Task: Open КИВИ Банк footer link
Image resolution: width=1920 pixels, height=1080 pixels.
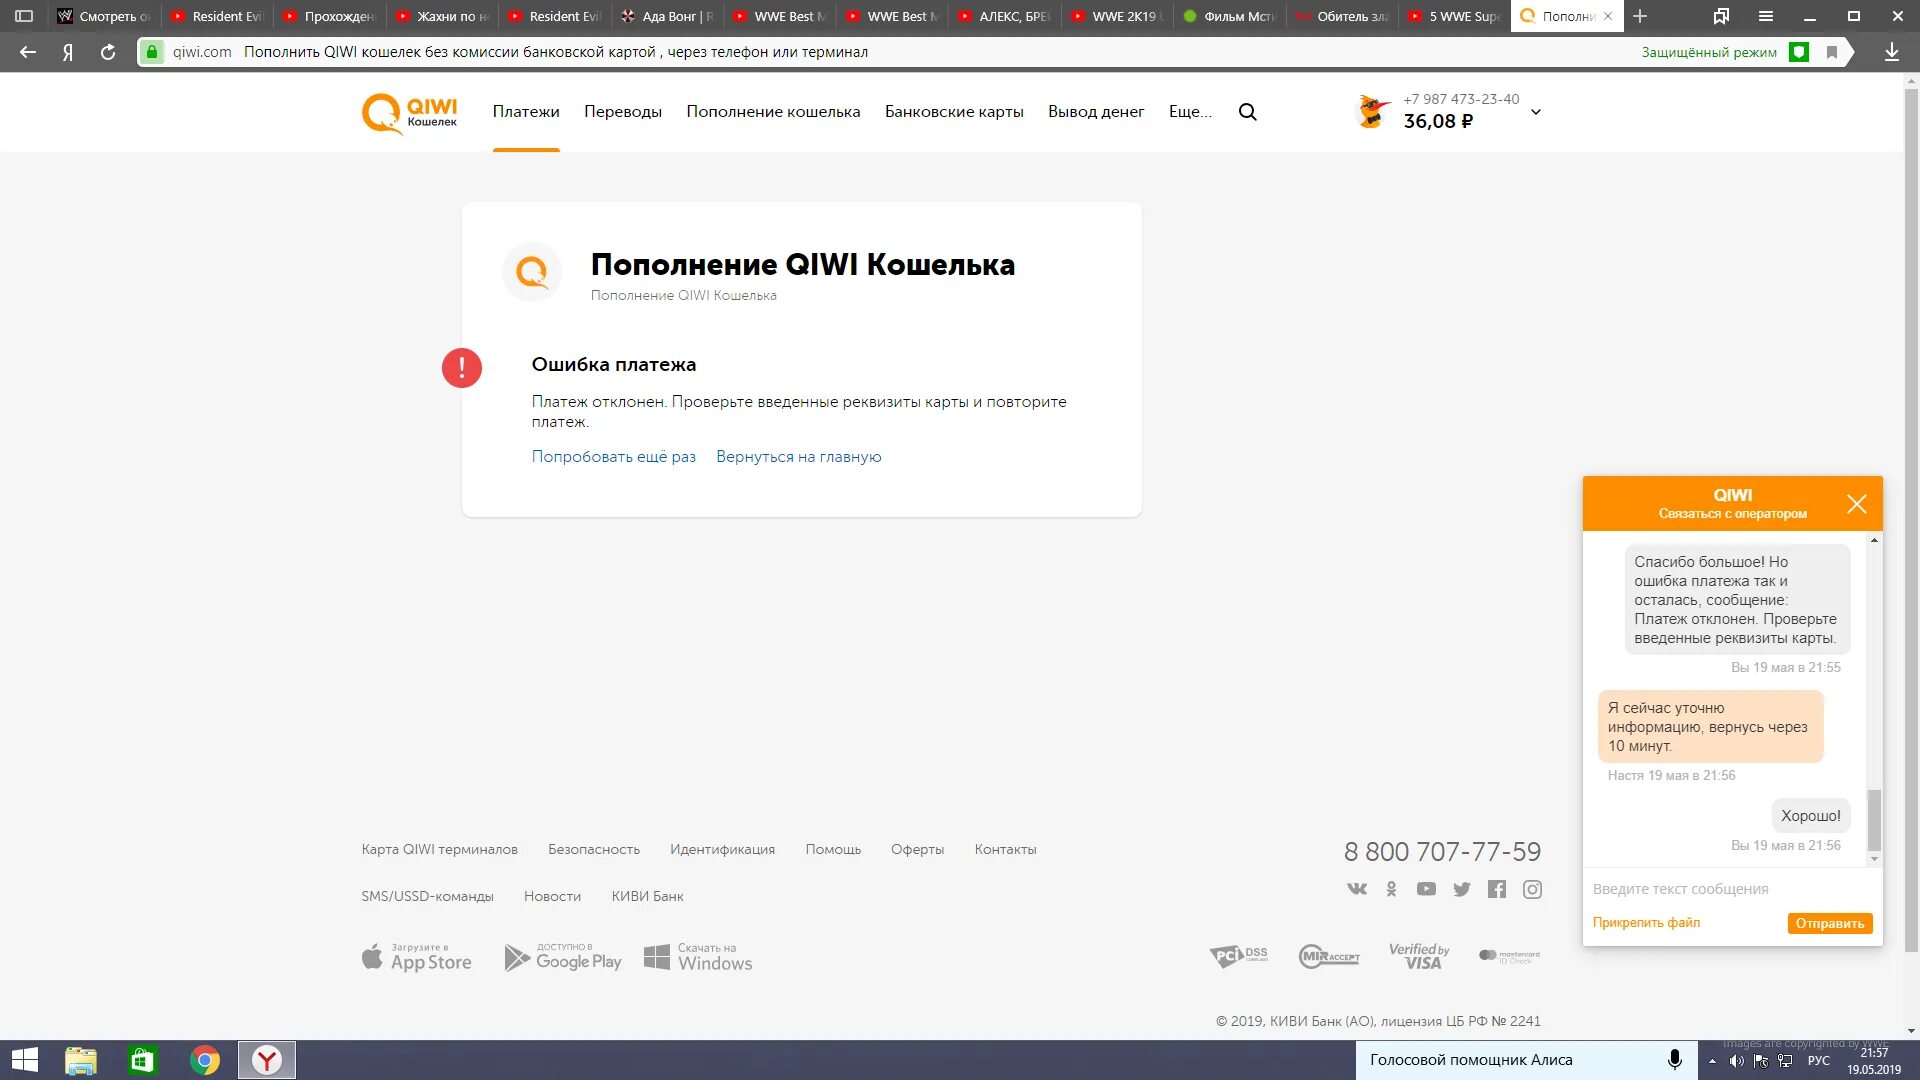Action: tap(647, 896)
